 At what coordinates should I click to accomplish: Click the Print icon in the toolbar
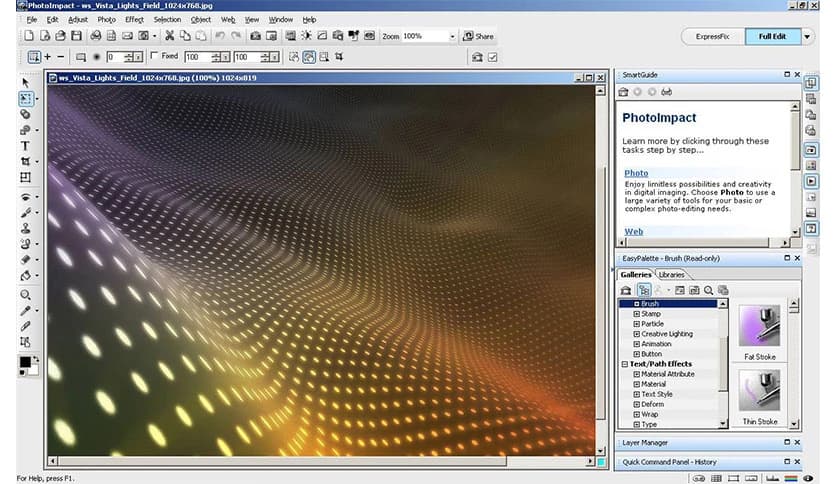pos(95,36)
